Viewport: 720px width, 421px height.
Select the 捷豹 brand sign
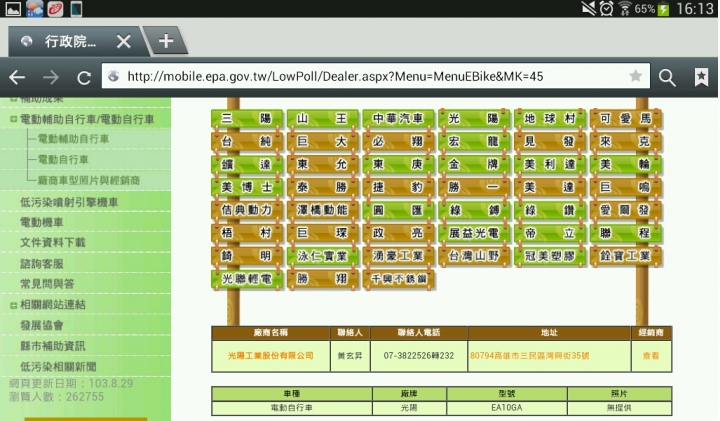coord(398,187)
